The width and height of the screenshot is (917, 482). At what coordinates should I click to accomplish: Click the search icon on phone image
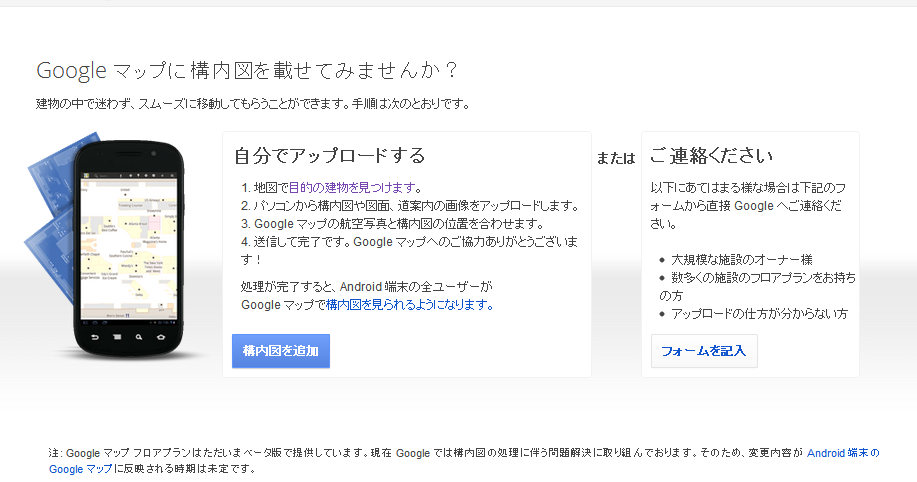point(139,338)
